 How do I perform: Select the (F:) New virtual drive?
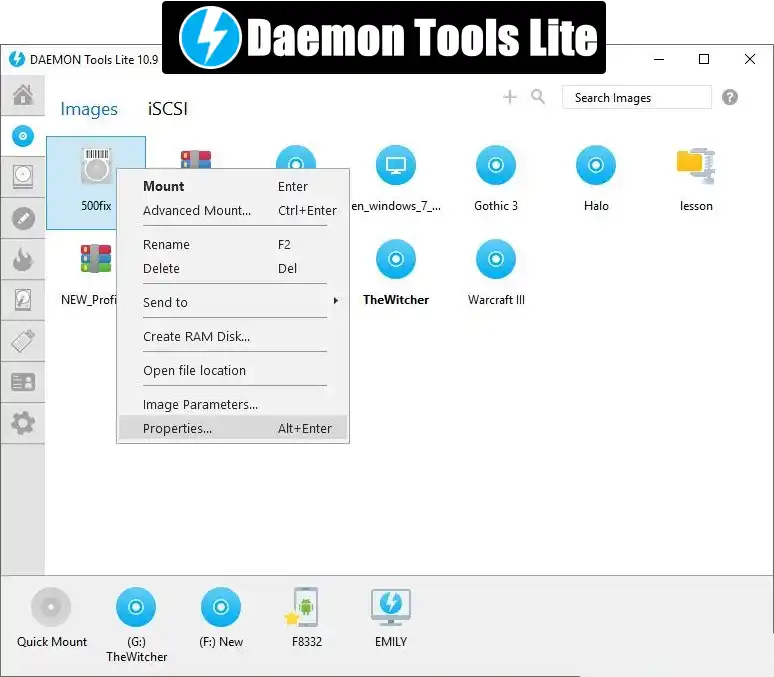click(221, 607)
